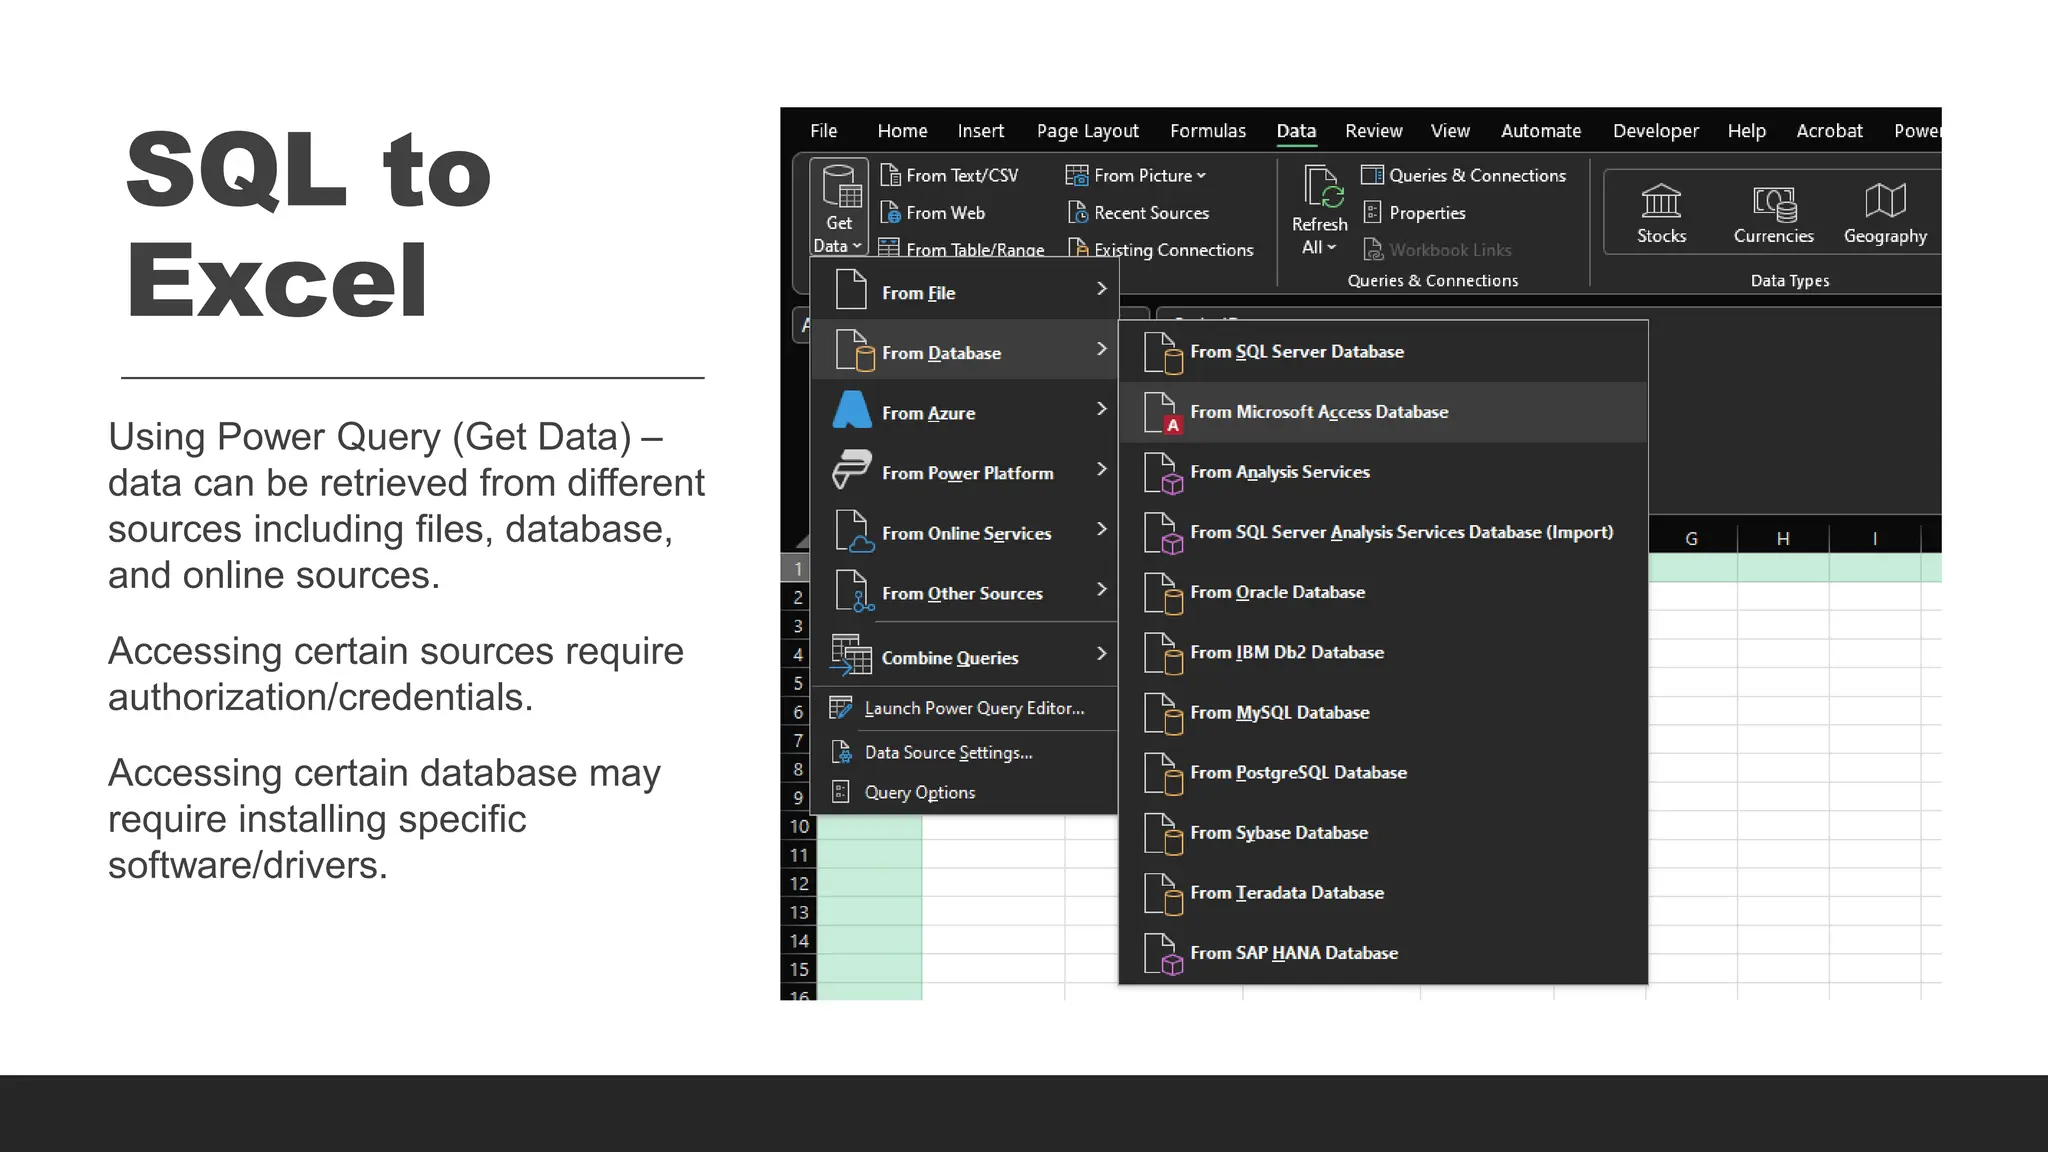This screenshot has height=1152, width=2048.
Task: Switch to the Insert tab
Action: 980,131
